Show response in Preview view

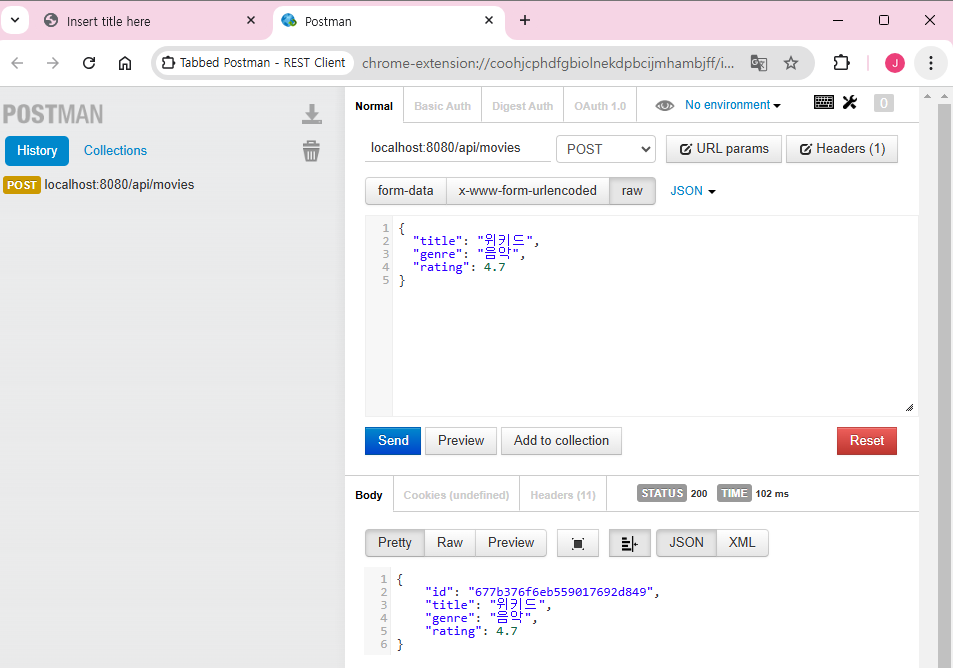pos(511,543)
